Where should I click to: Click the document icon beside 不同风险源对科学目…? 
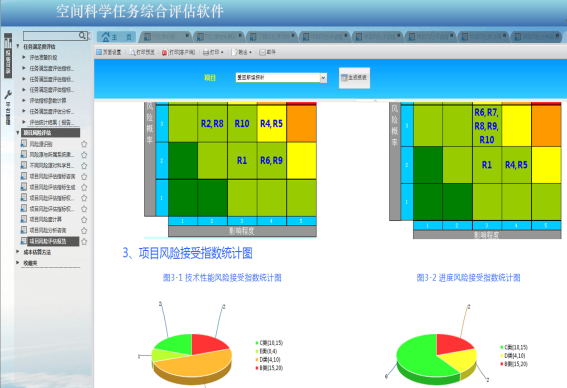point(24,165)
